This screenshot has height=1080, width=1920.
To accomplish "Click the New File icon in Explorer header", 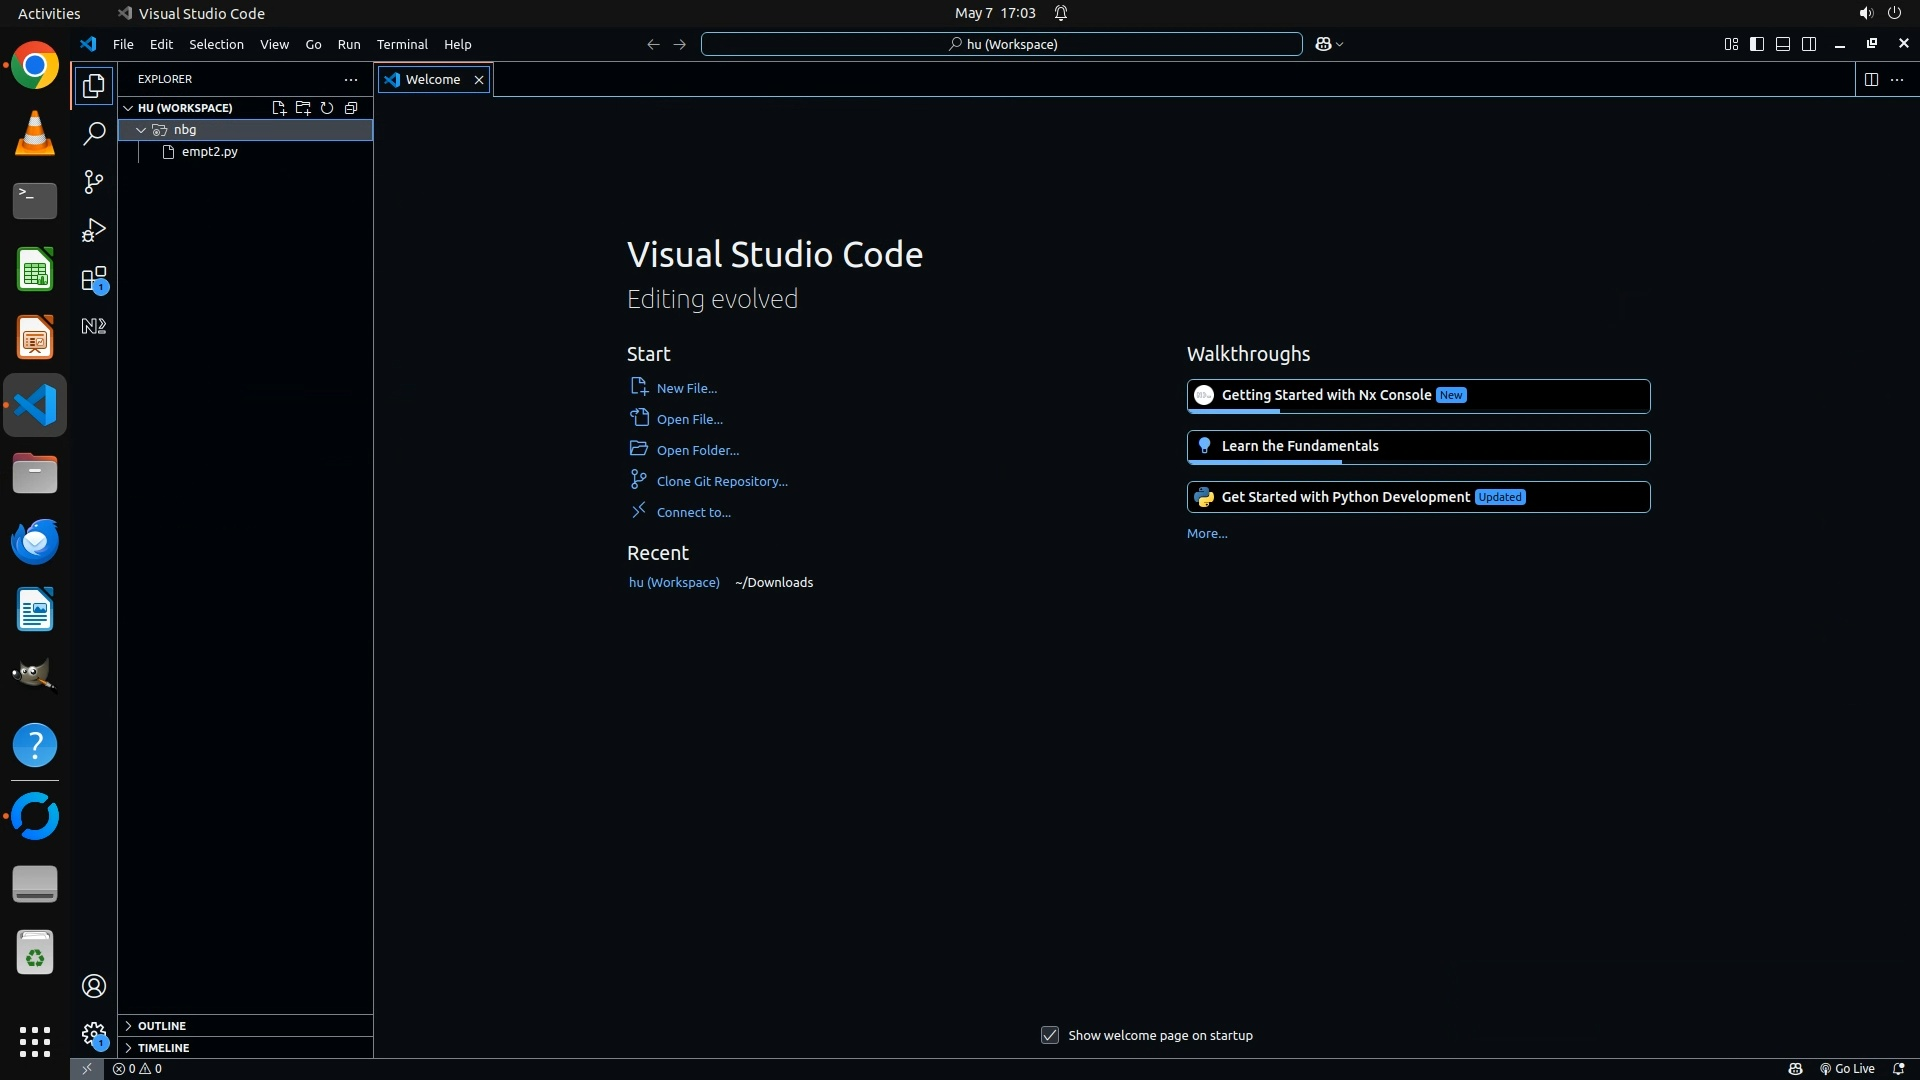I will click(x=279, y=108).
